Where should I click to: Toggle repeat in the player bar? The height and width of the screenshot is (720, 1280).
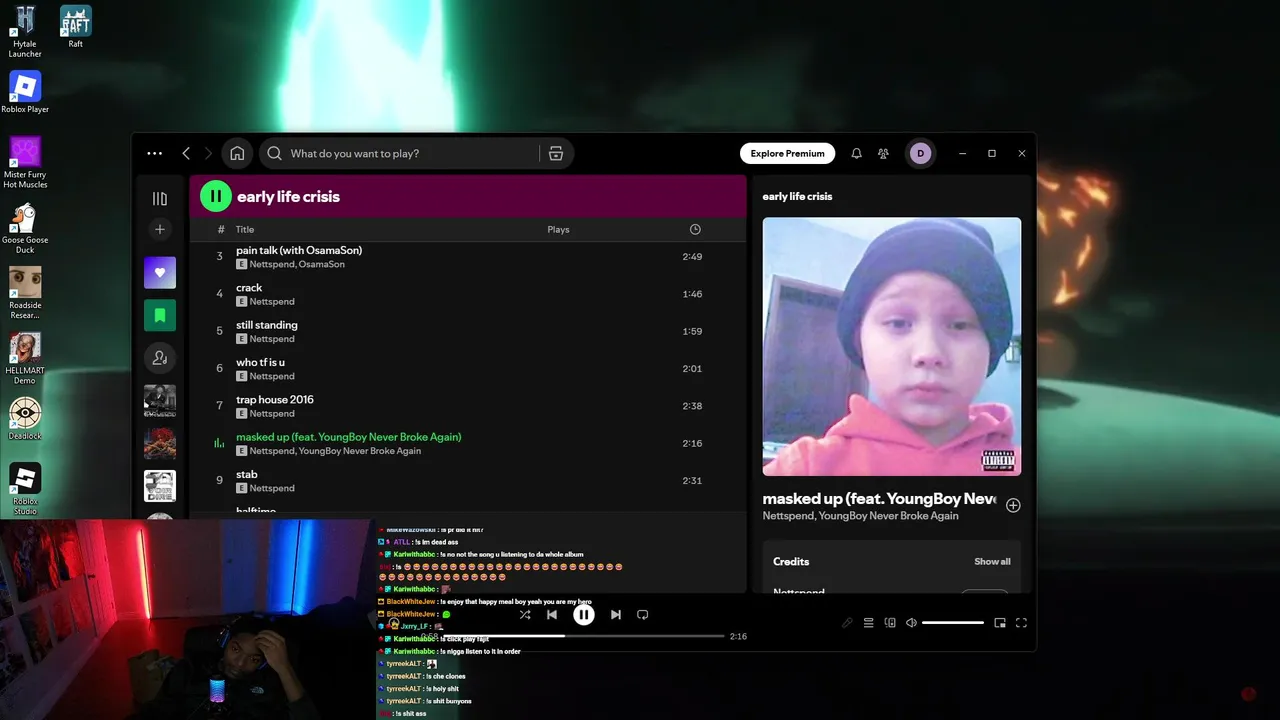pyautogui.click(x=643, y=615)
